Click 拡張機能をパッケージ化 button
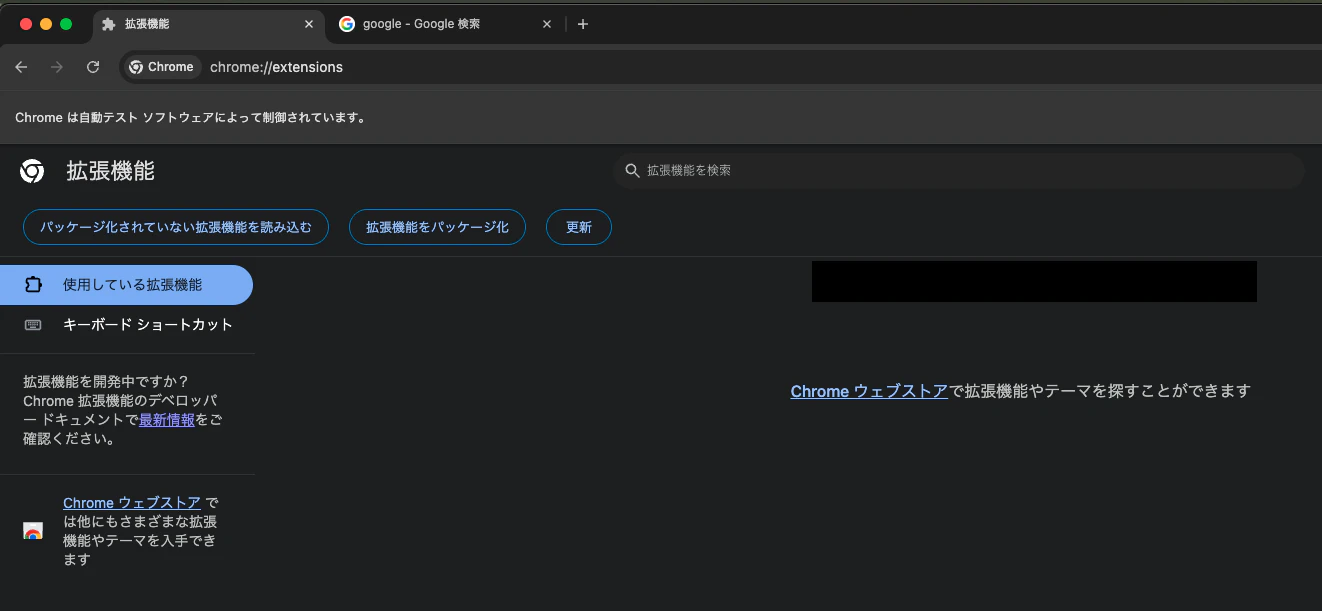 [437, 227]
